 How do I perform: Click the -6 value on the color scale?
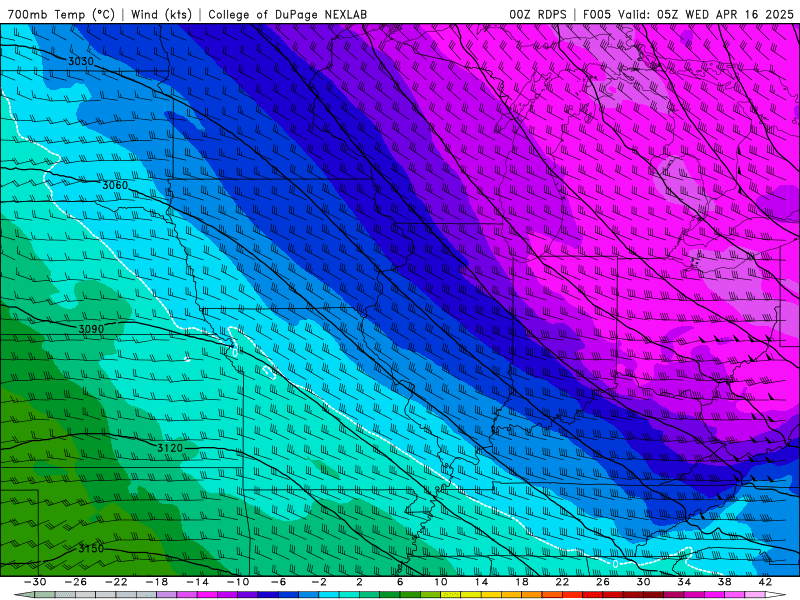coord(279,582)
